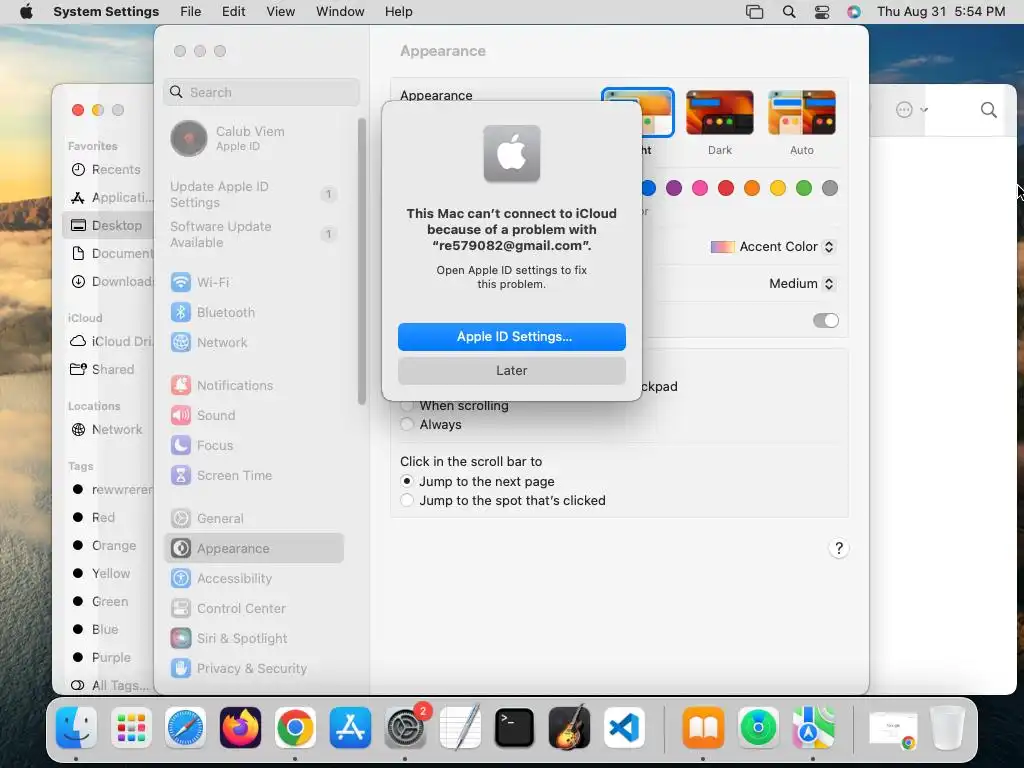Viewport: 1024px width, 768px height.
Task: Choose graphite accent color
Action: coord(830,188)
